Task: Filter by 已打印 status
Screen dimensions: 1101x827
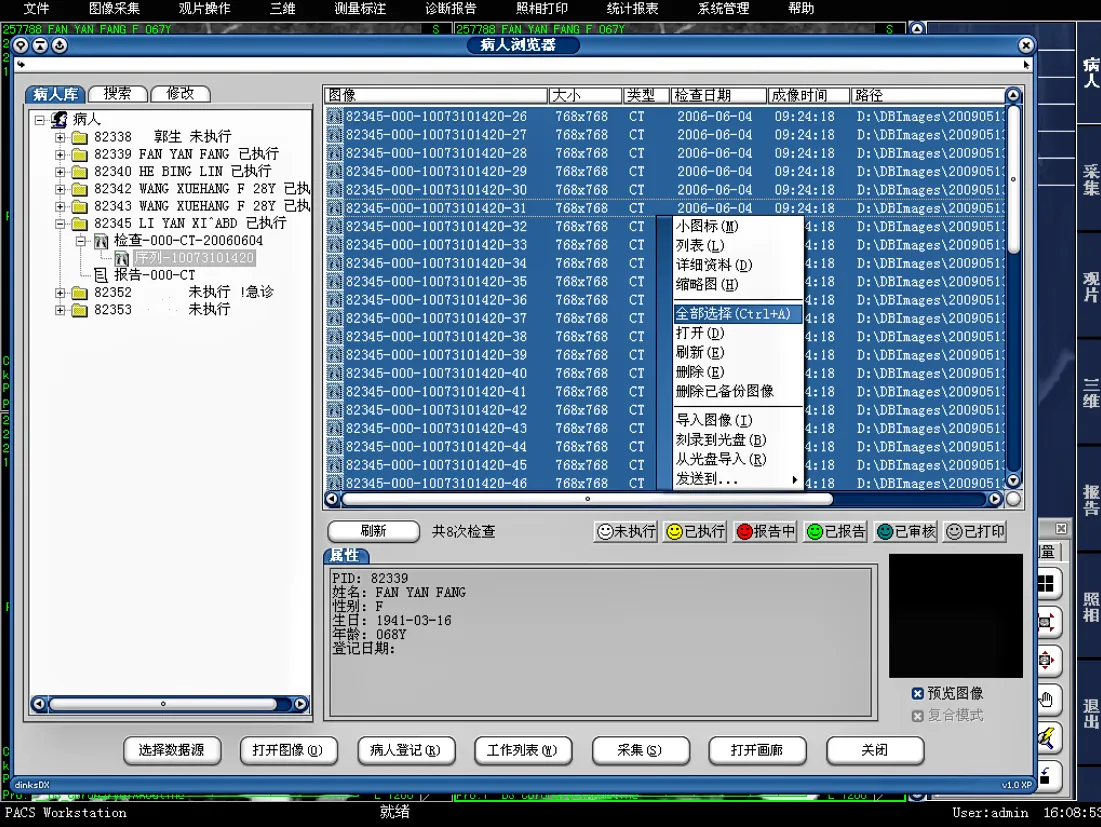Action: pos(975,531)
